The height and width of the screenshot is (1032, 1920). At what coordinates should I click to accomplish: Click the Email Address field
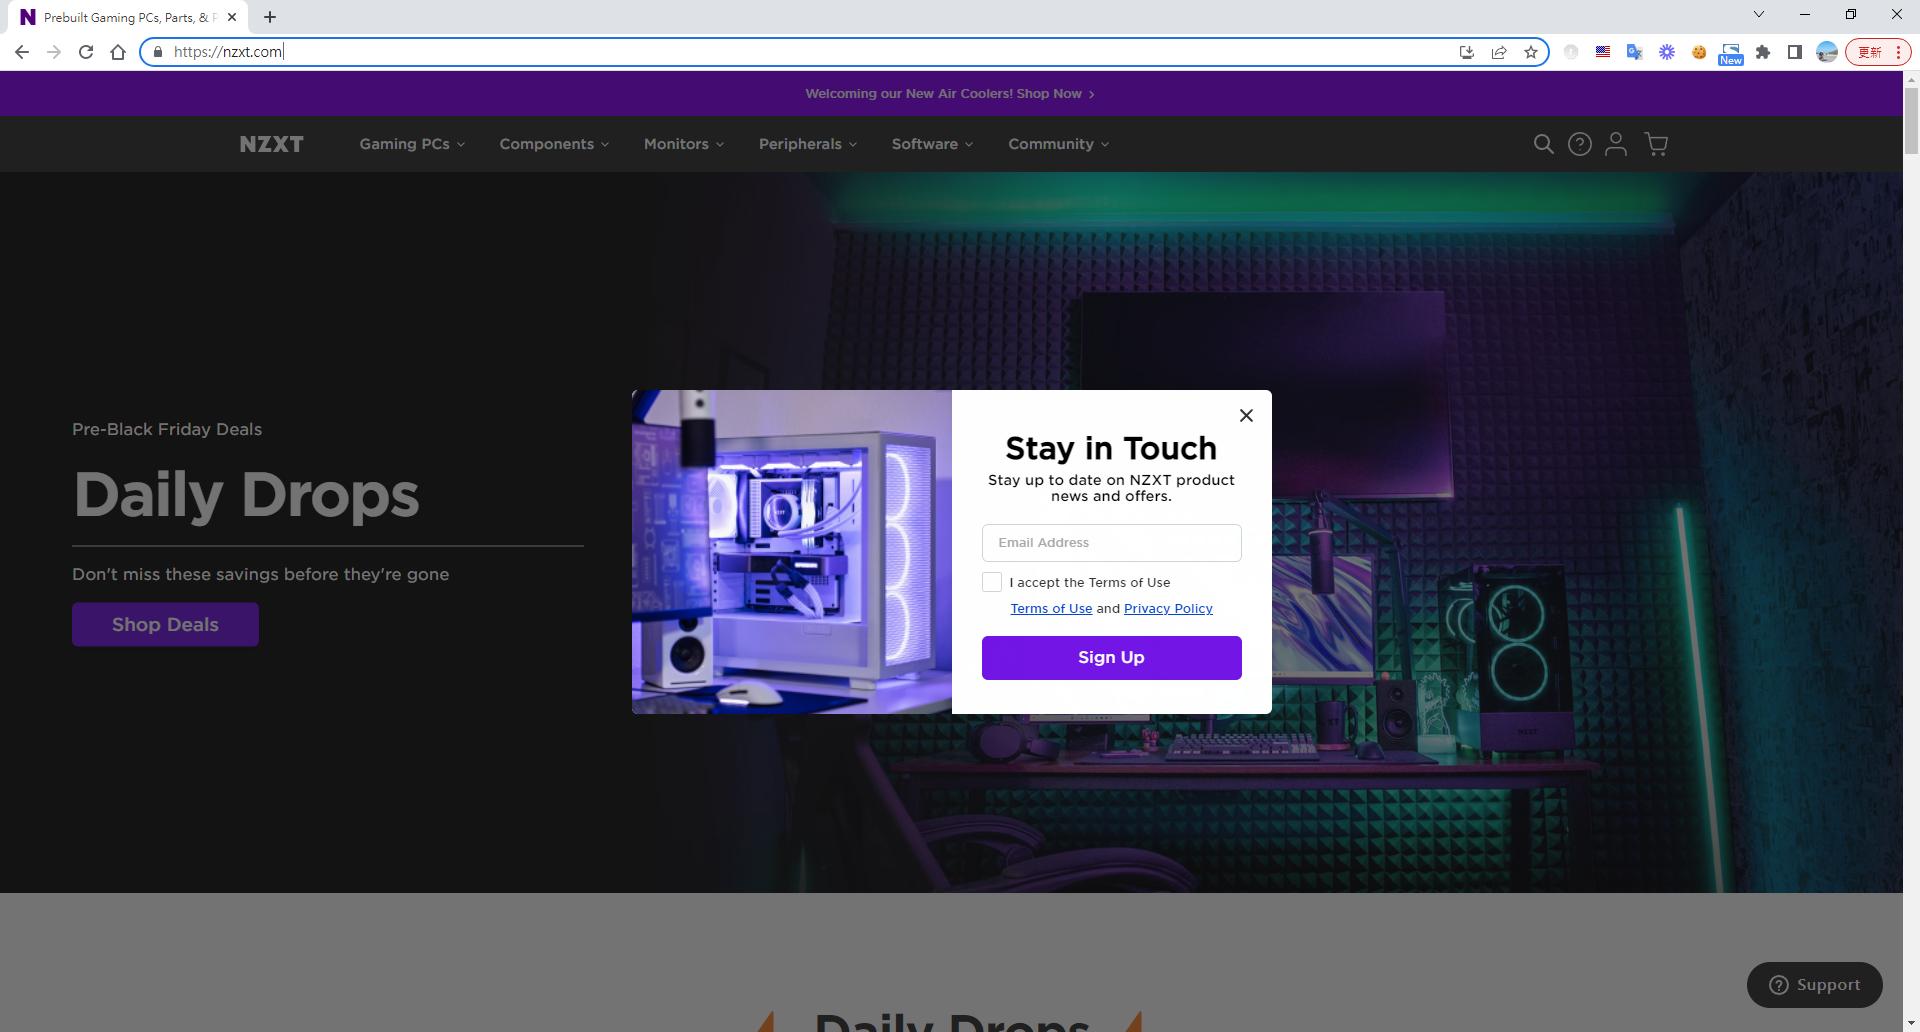(x=1111, y=543)
